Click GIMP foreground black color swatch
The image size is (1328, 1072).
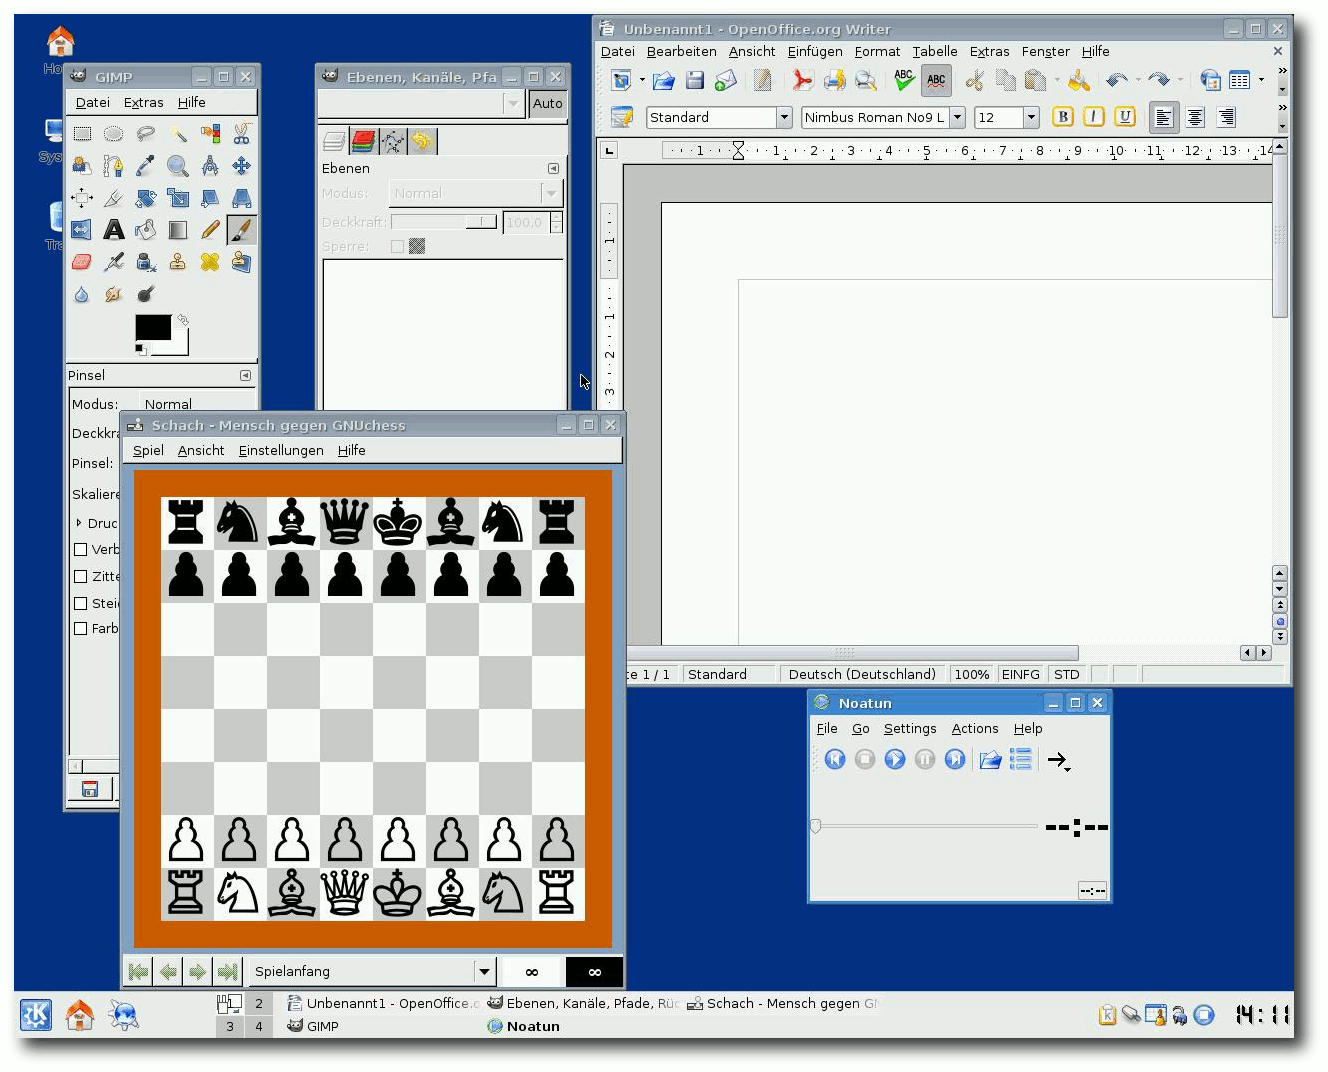pyautogui.click(x=153, y=327)
